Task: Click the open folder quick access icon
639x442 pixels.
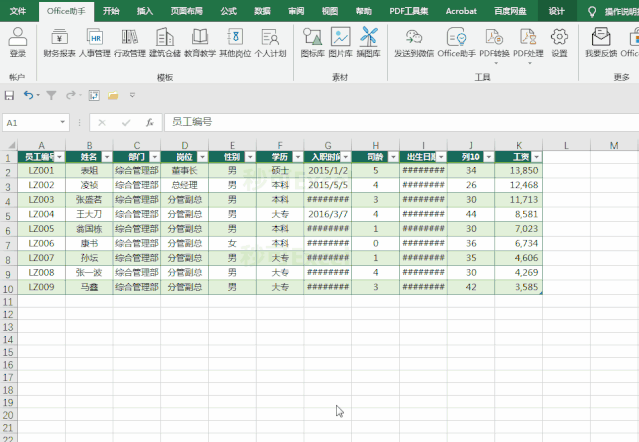Action: pos(113,95)
